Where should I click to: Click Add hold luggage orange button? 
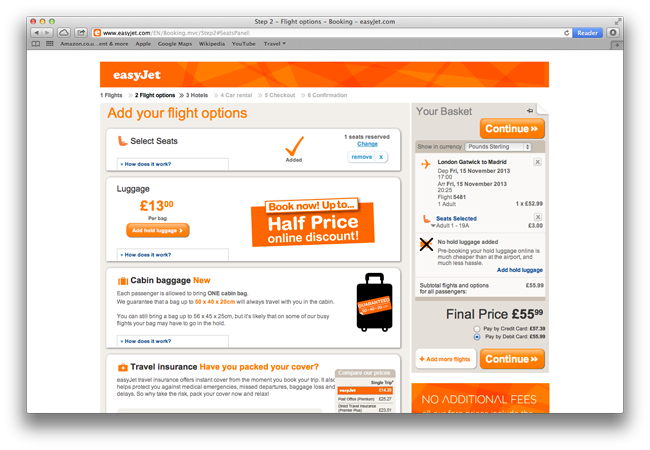tap(158, 230)
